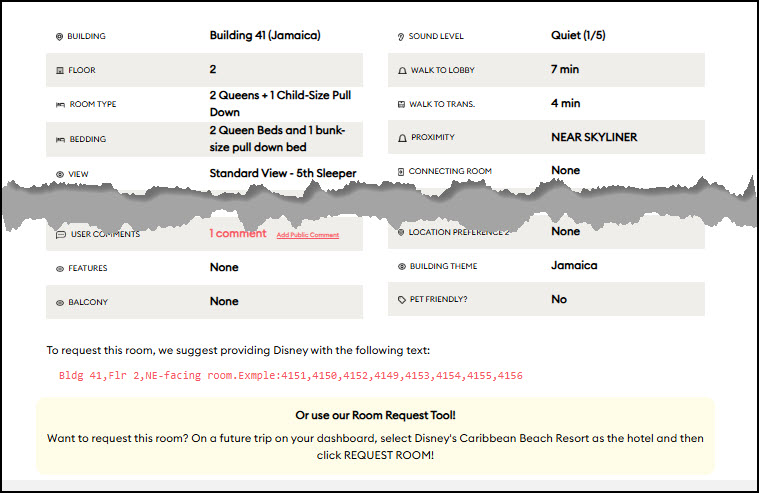Click the 'None' value in Features row
Viewport: 759px width, 493px height.
coord(224,267)
